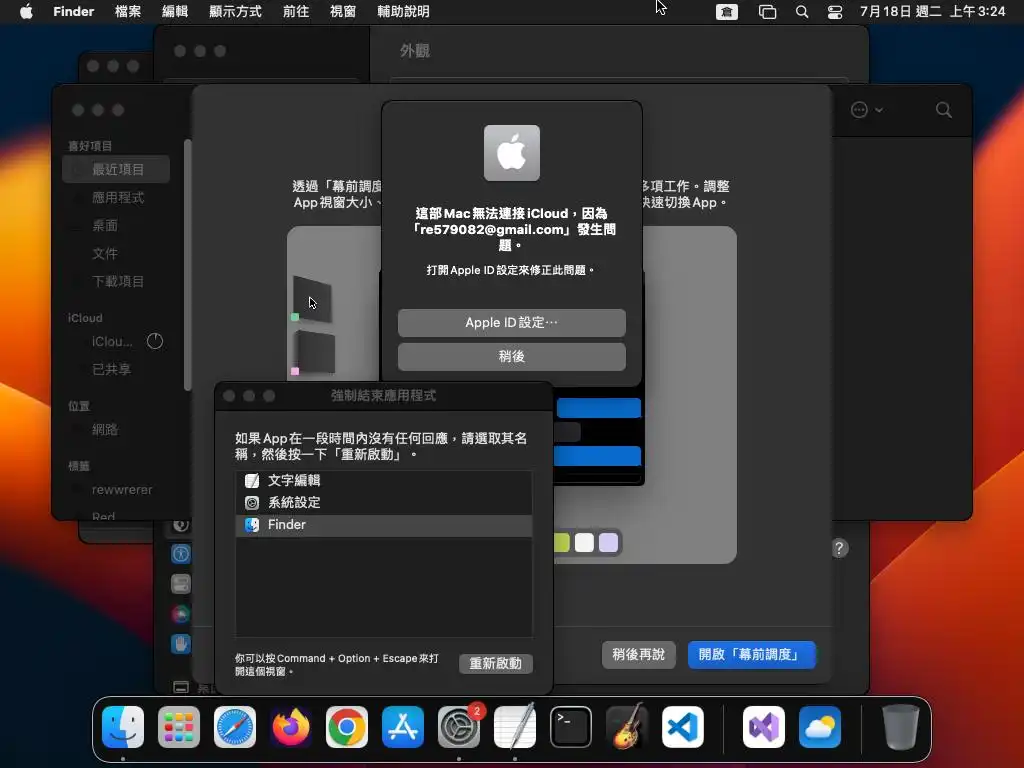The height and width of the screenshot is (768, 1024).
Task: Open the 檔案 menu
Action: (128, 11)
